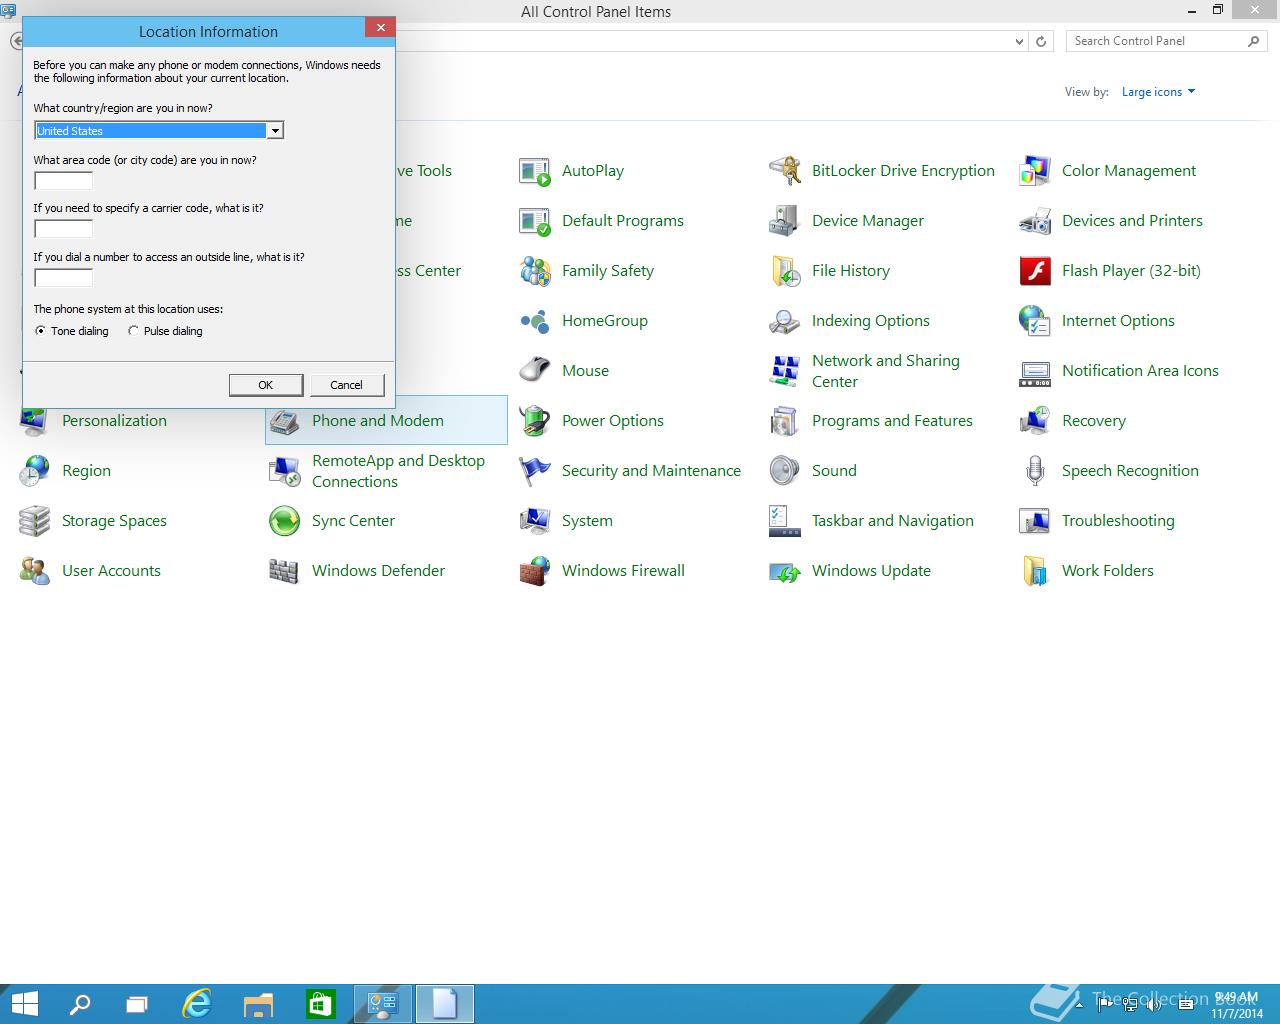
Task: Open the System link
Action: [x=587, y=521]
